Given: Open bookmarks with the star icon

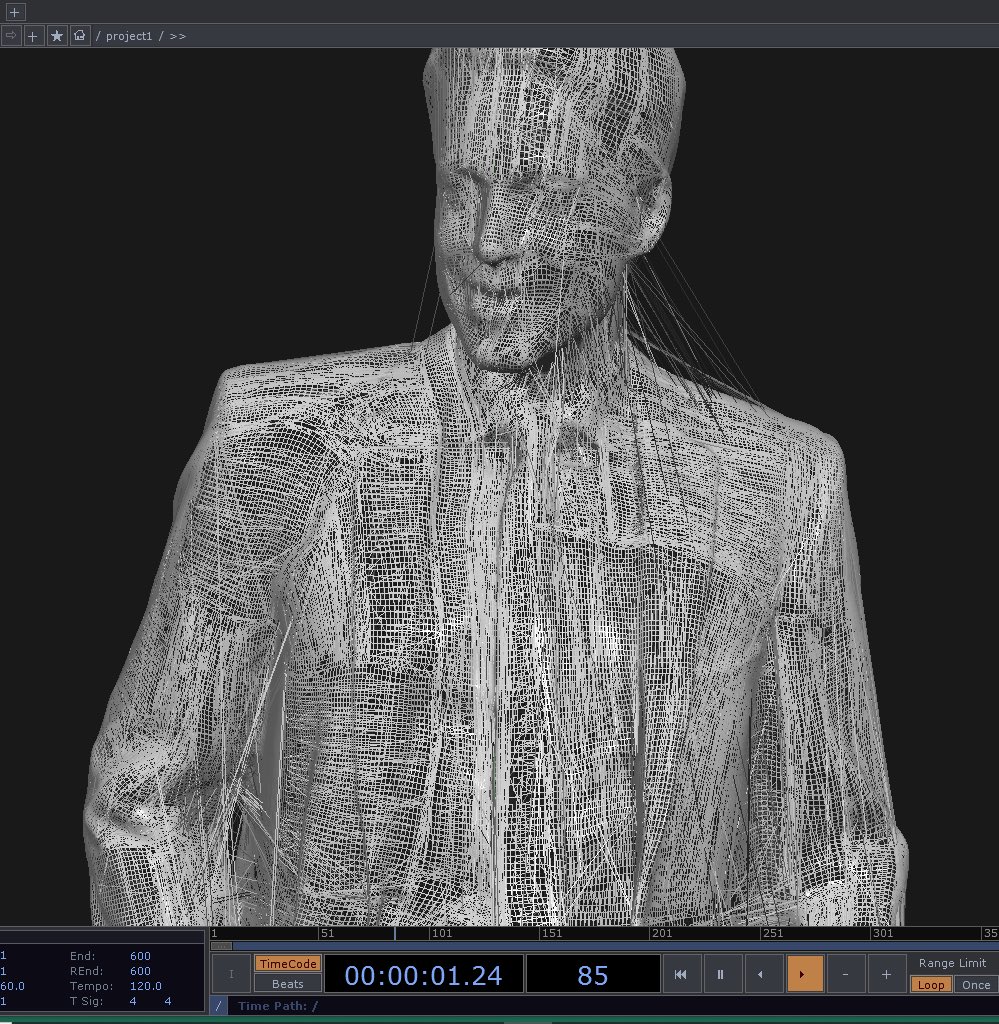Looking at the screenshot, I should (57, 36).
